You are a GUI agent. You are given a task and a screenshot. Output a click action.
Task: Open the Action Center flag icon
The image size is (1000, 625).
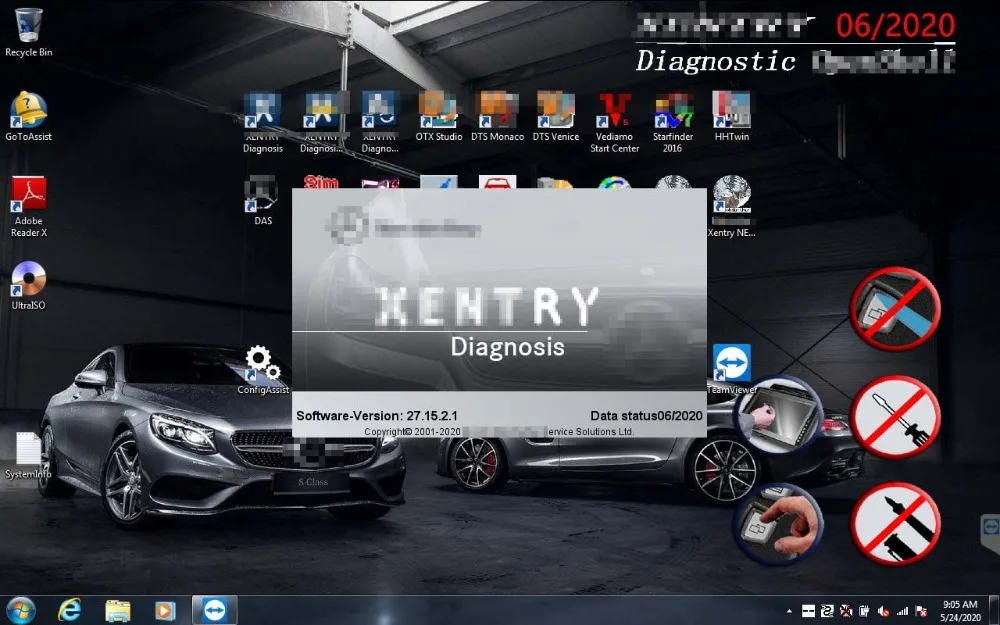[921, 611]
